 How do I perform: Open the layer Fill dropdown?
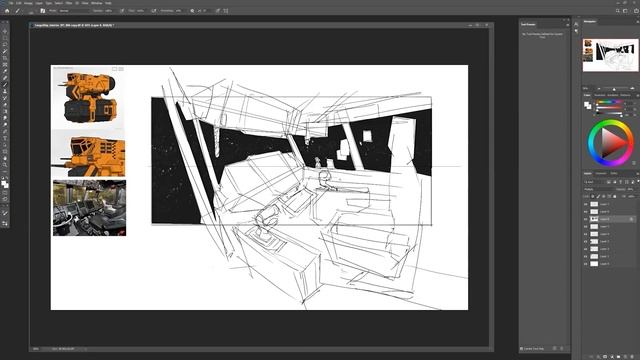[632, 196]
